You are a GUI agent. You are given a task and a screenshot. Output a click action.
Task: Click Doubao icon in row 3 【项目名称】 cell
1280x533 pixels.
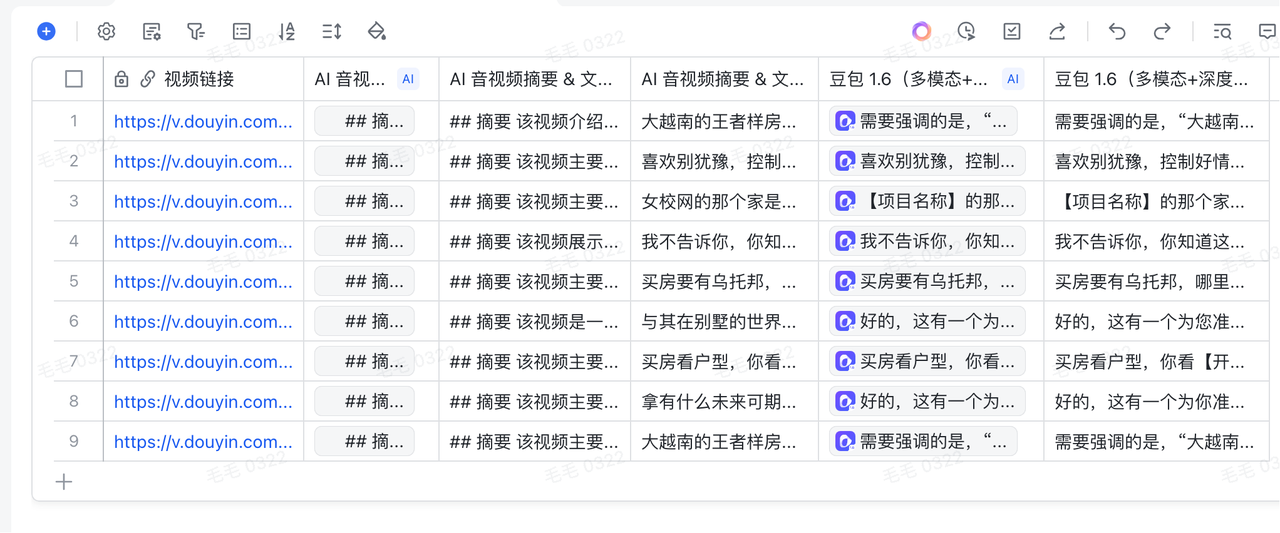pyautogui.click(x=845, y=201)
